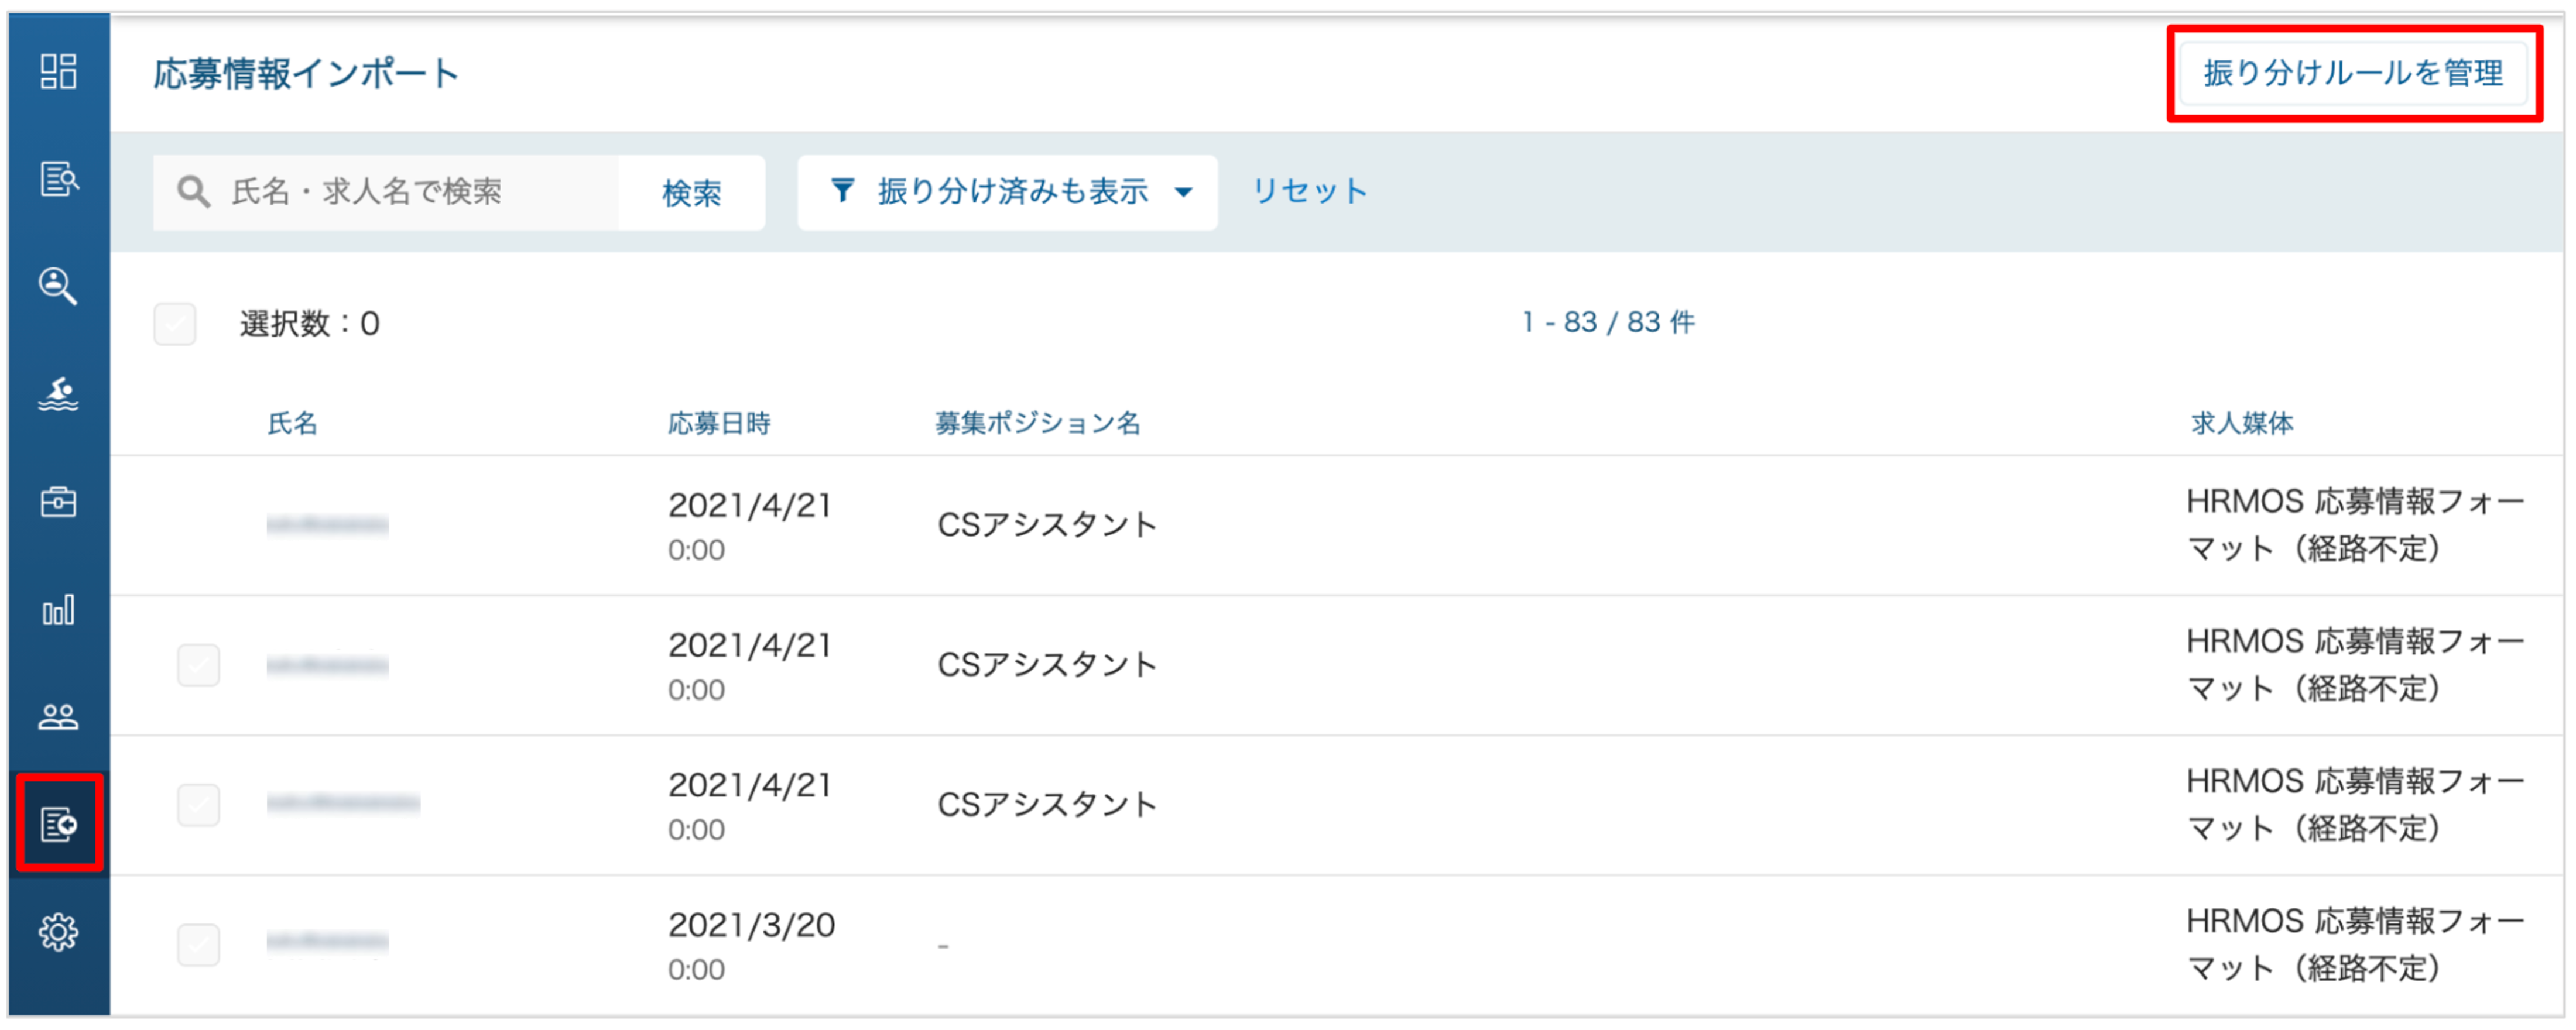Viewport: 2576px width, 1030px height.
Task: Click the 求人媒体 column header
Action: click(x=2242, y=424)
